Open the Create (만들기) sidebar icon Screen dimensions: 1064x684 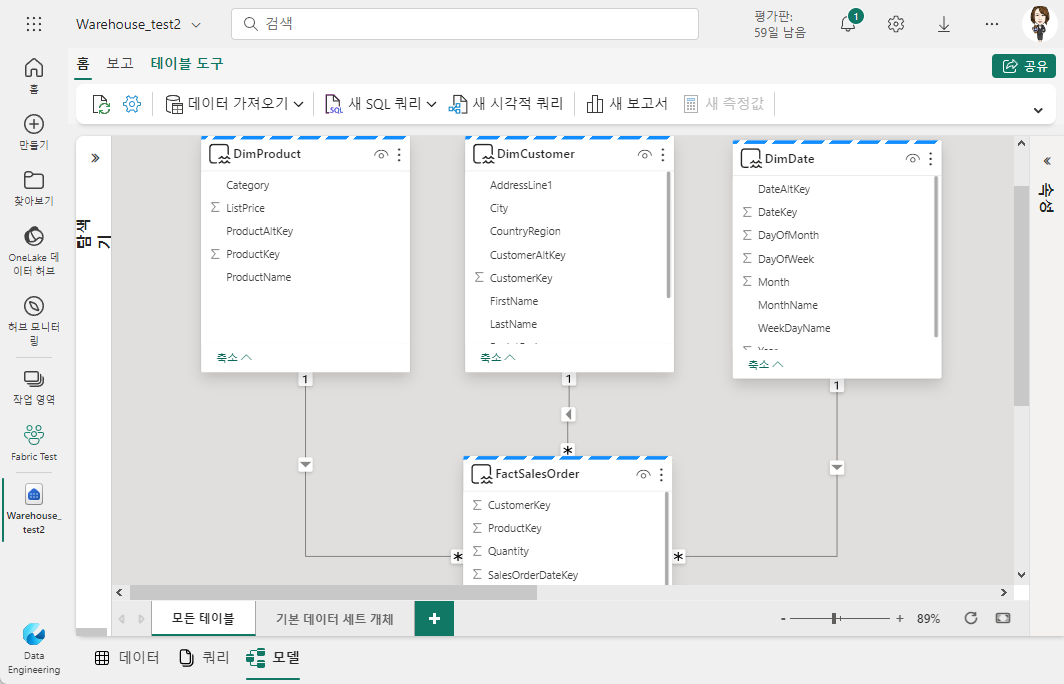(34, 132)
